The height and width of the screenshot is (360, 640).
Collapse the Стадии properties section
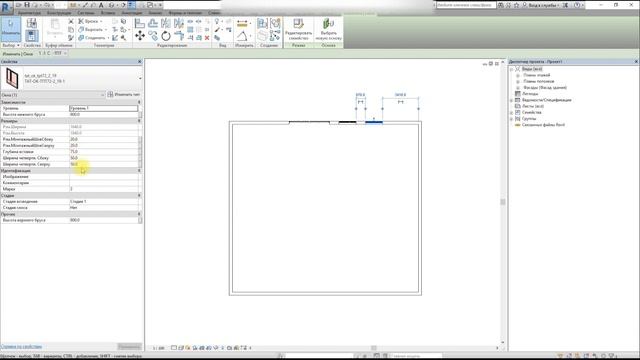pyautogui.click(x=139, y=196)
